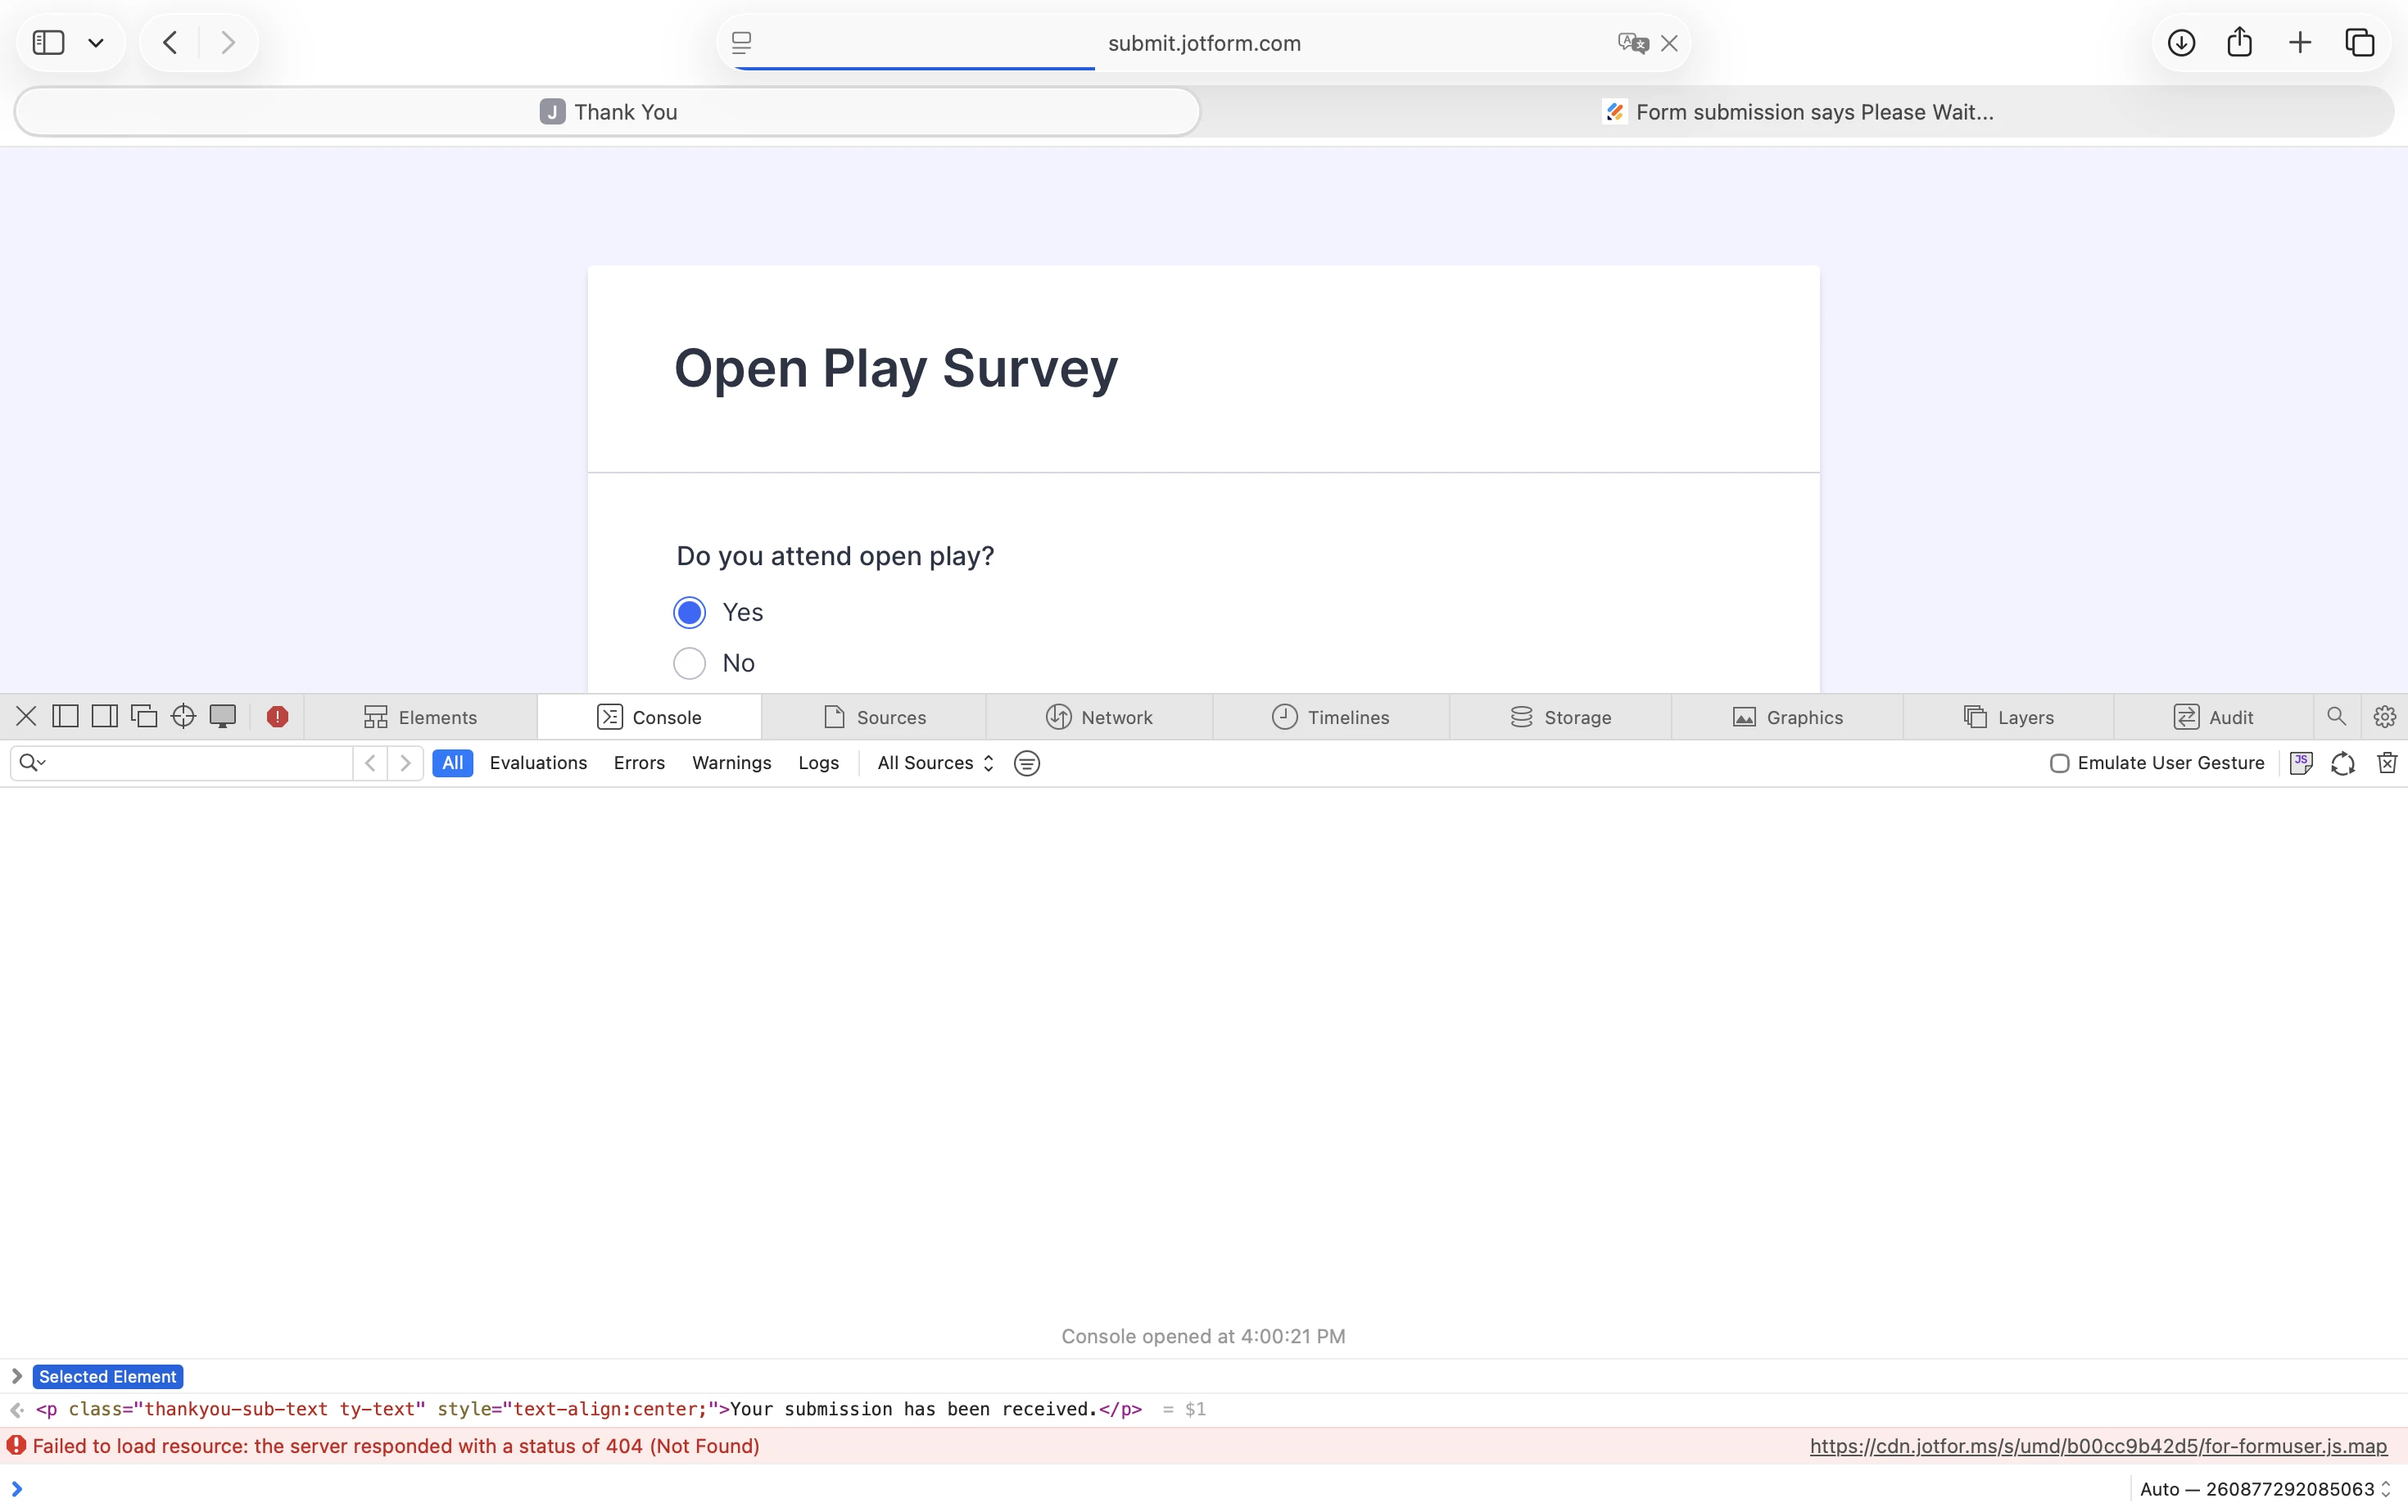The image size is (2408, 1512).
Task: Filter console to Logs
Action: 818,763
